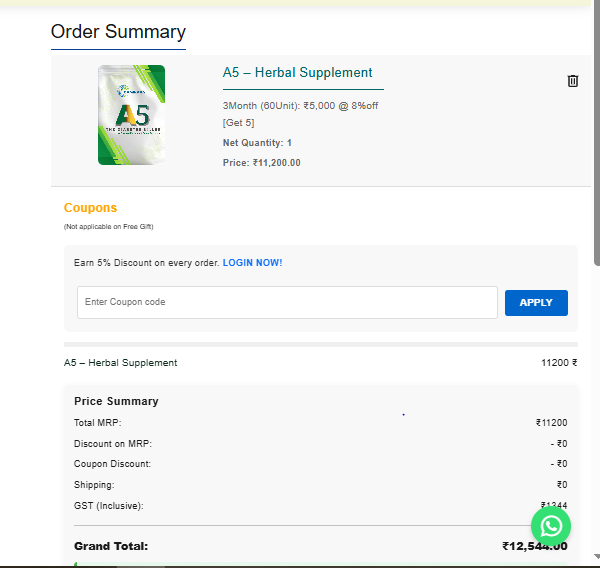600x568 pixels.
Task: Open the WhatsApp chat bubble
Action: point(551,526)
